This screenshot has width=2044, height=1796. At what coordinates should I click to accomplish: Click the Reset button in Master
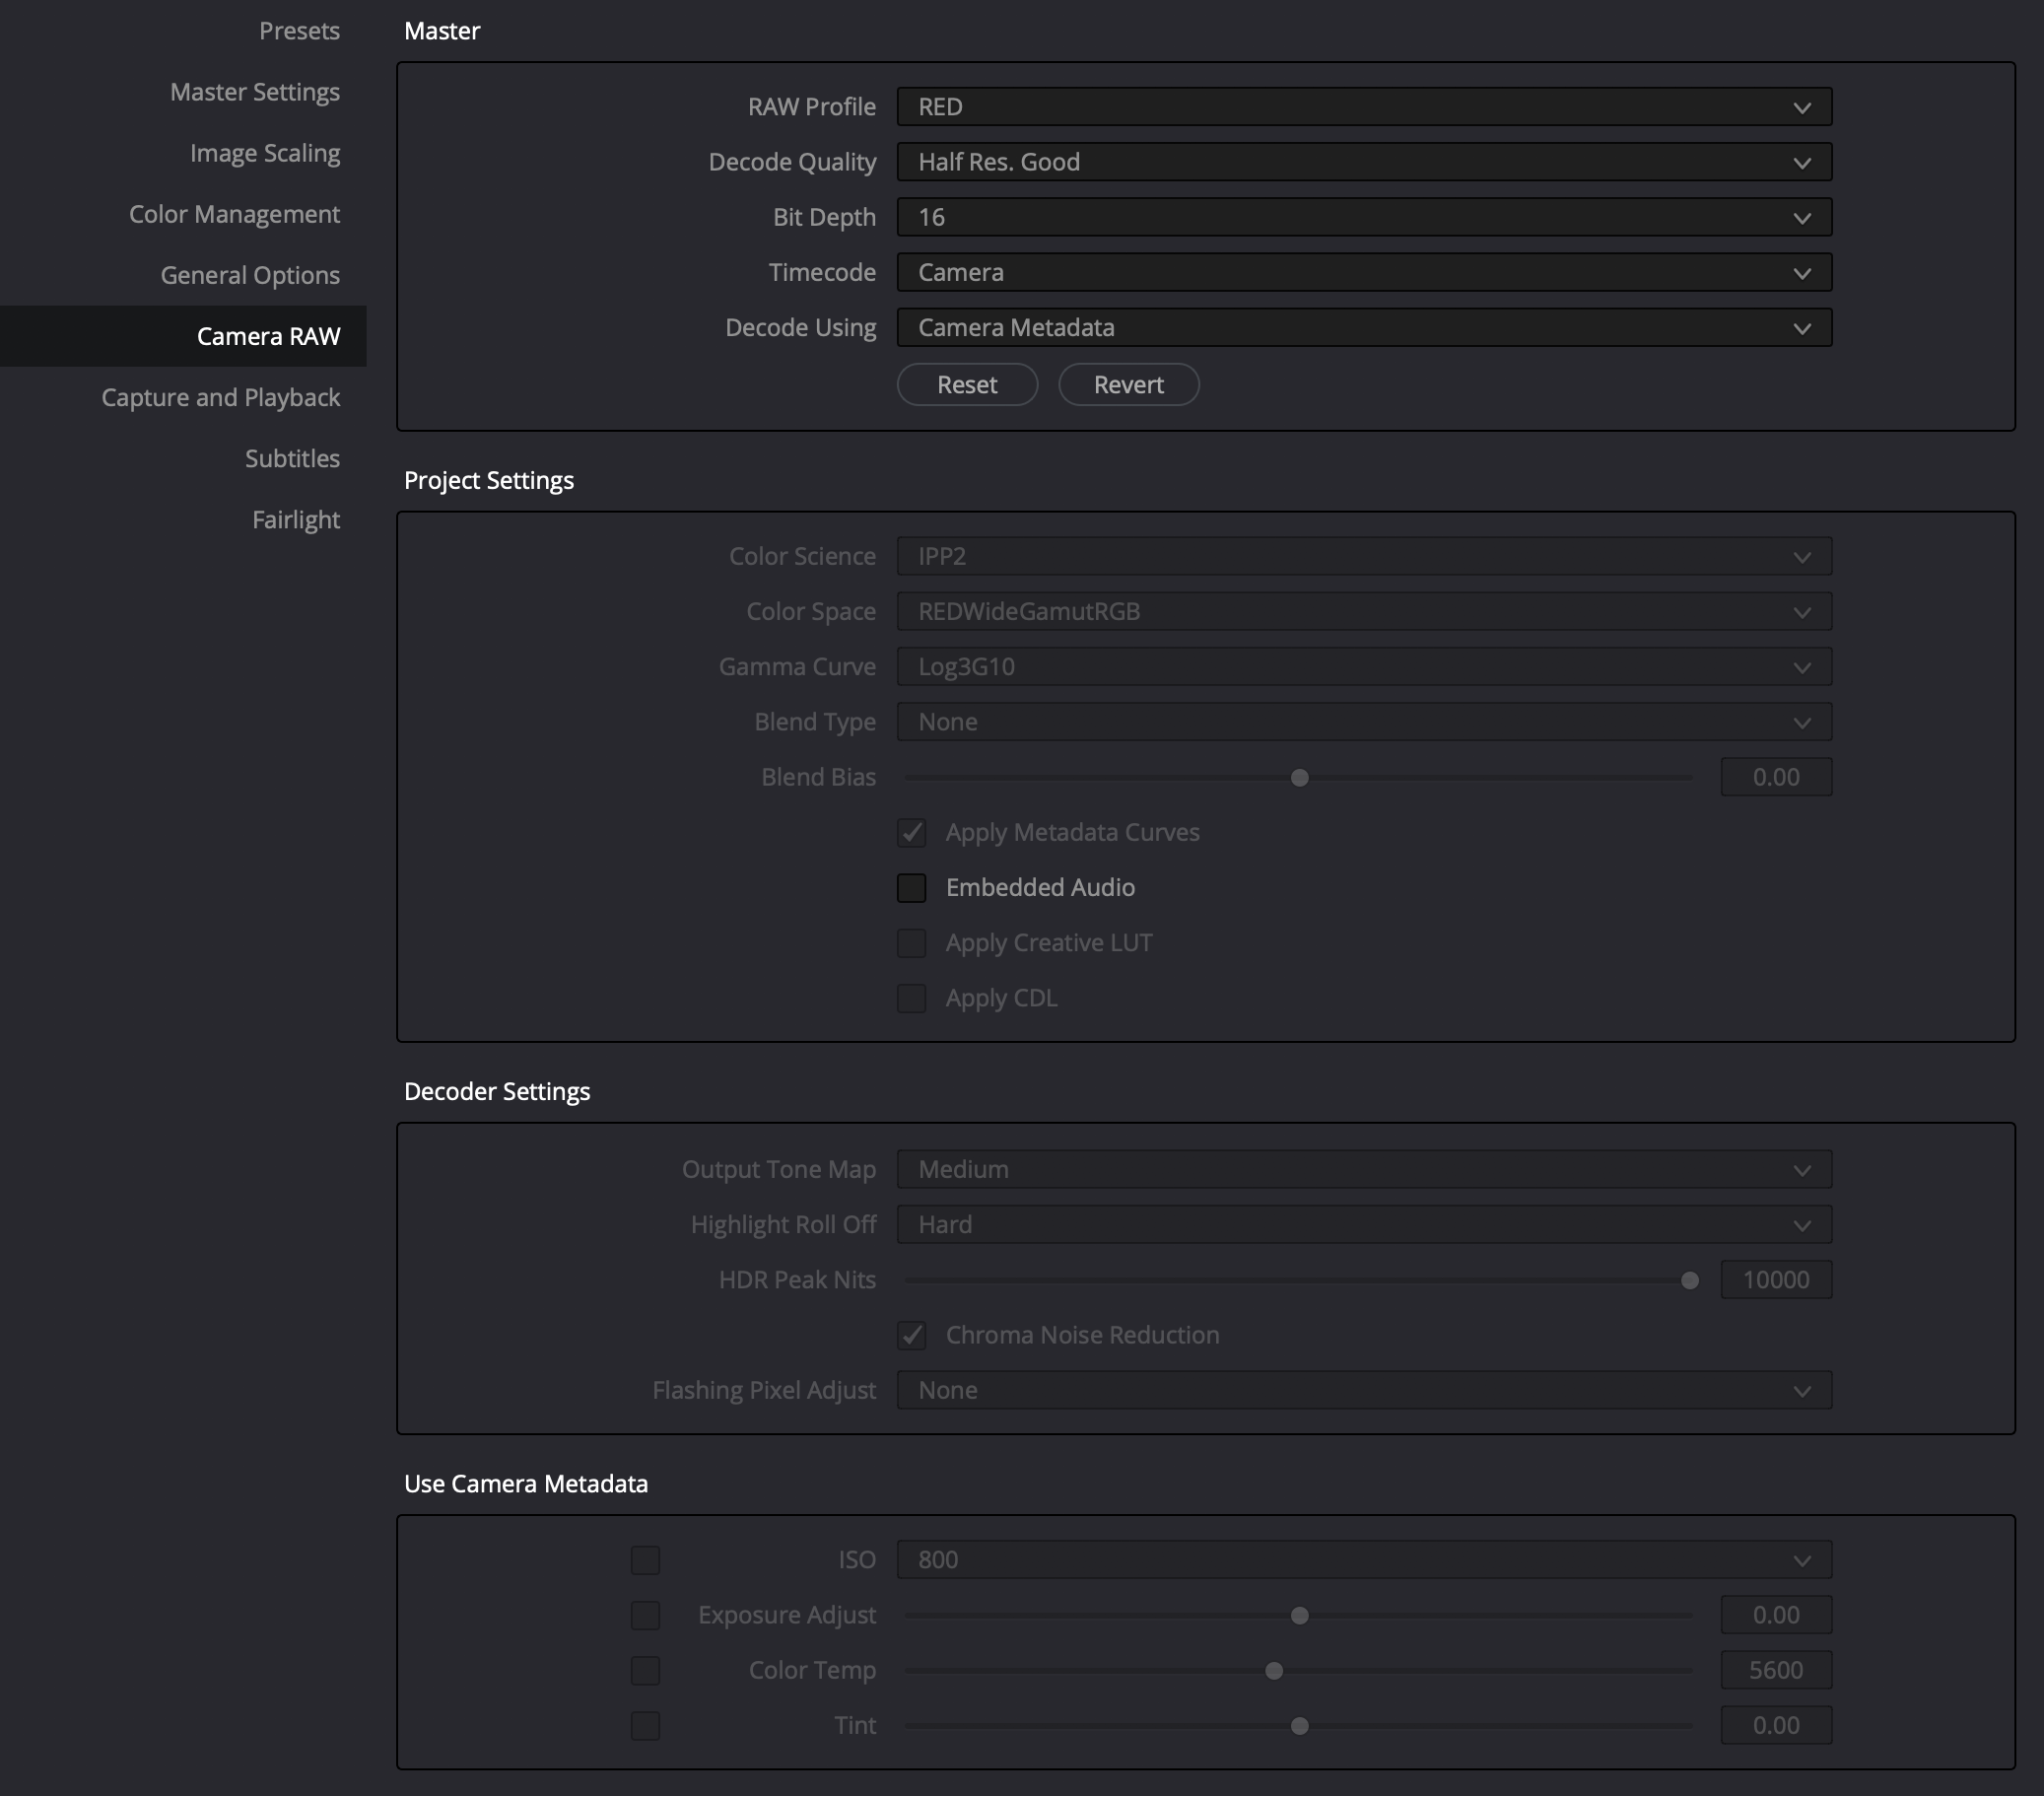965,384
